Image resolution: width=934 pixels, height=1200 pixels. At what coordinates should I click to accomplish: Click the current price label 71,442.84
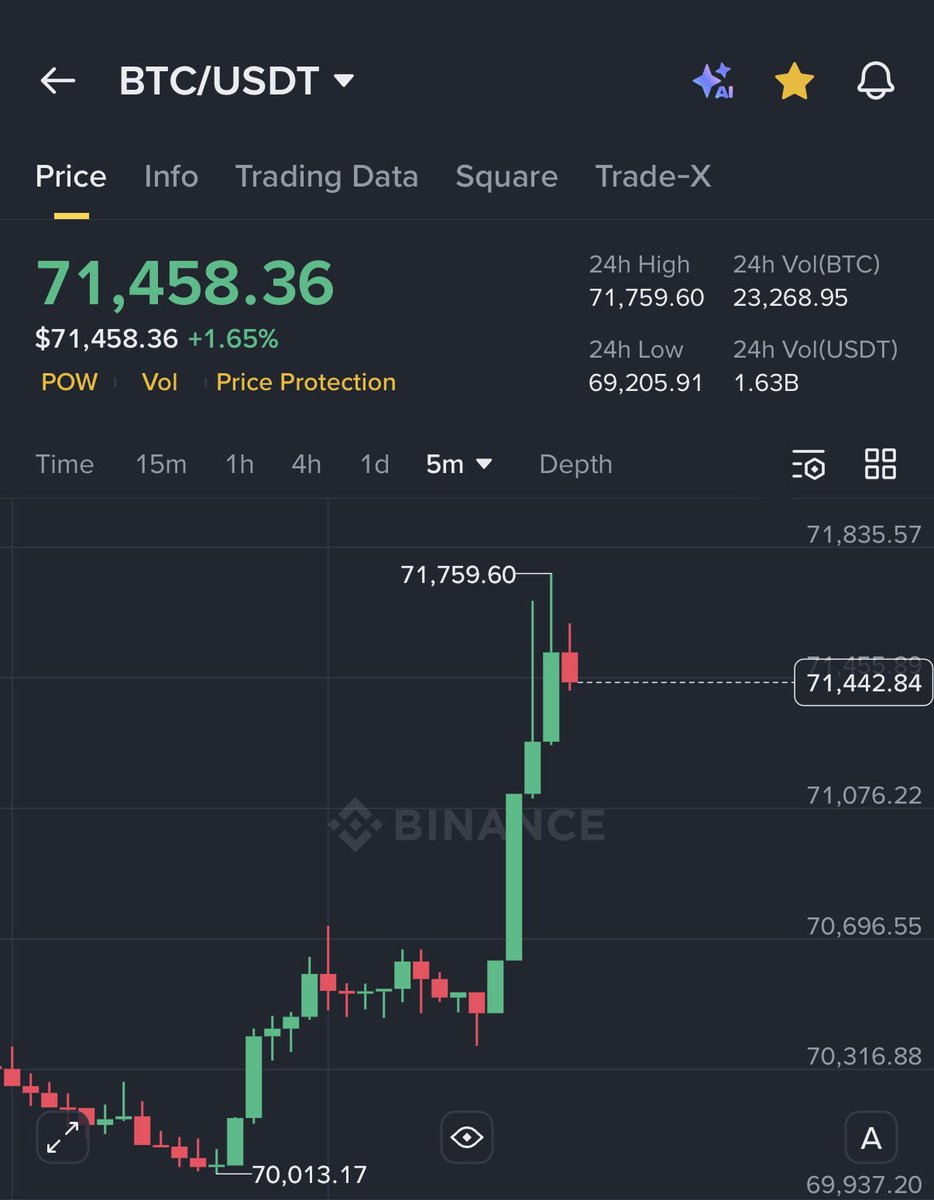click(863, 684)
